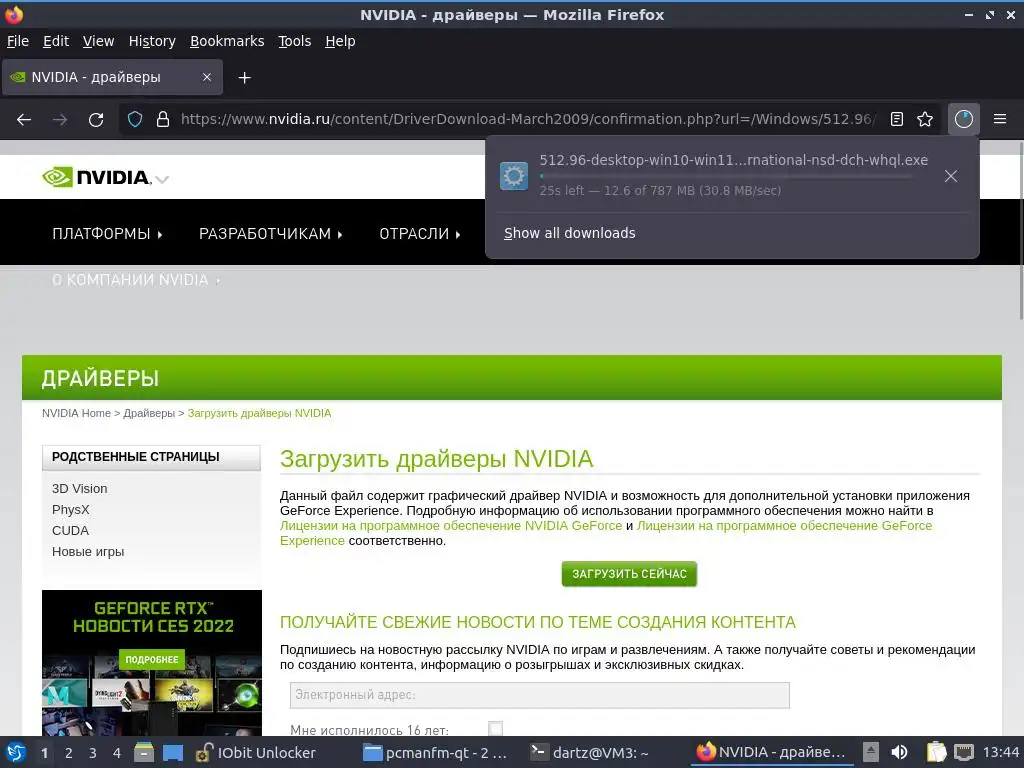
Task: Open the РАЗРАБОТЧИКАМ navigation menu
Action: coord(270,234)
